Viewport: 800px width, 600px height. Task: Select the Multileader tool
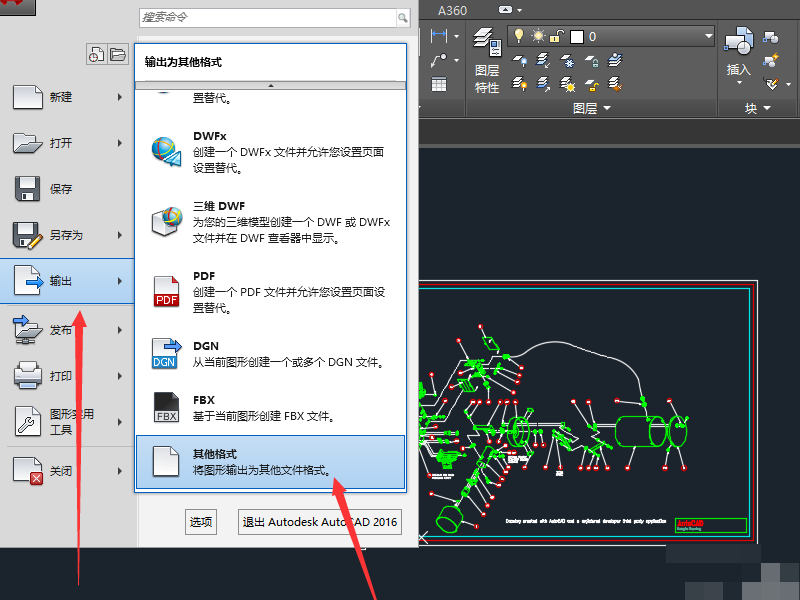click(x=439, y=61)
